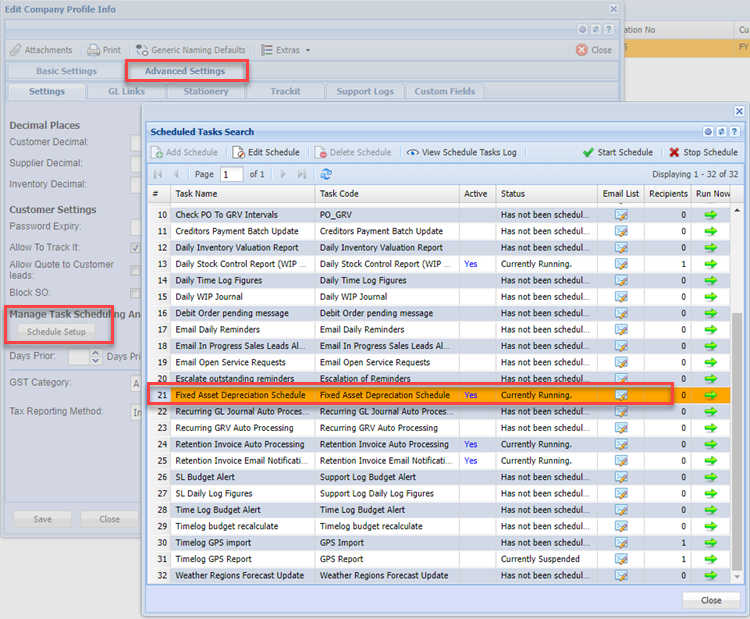Click the Stop Schedule button

pos(703,152)
